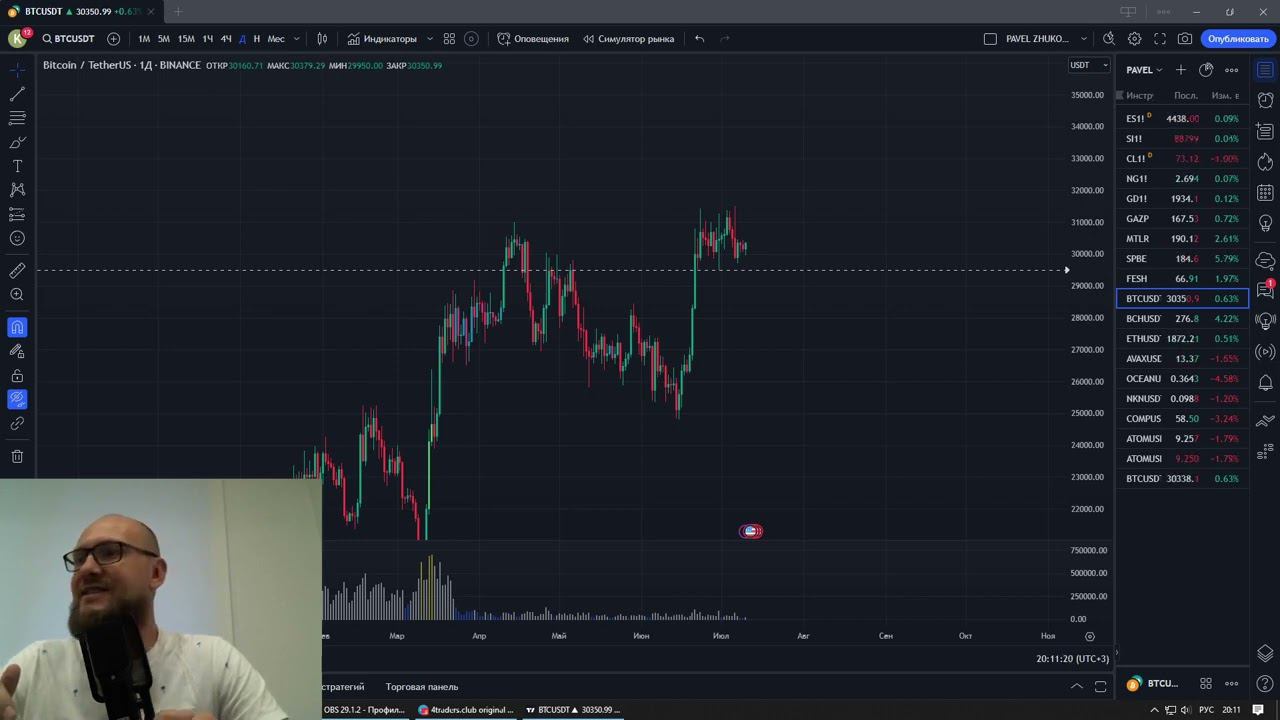Take a chart snapshot with camera icon
Screen dimensions: 1280x720
point(1185,39)
